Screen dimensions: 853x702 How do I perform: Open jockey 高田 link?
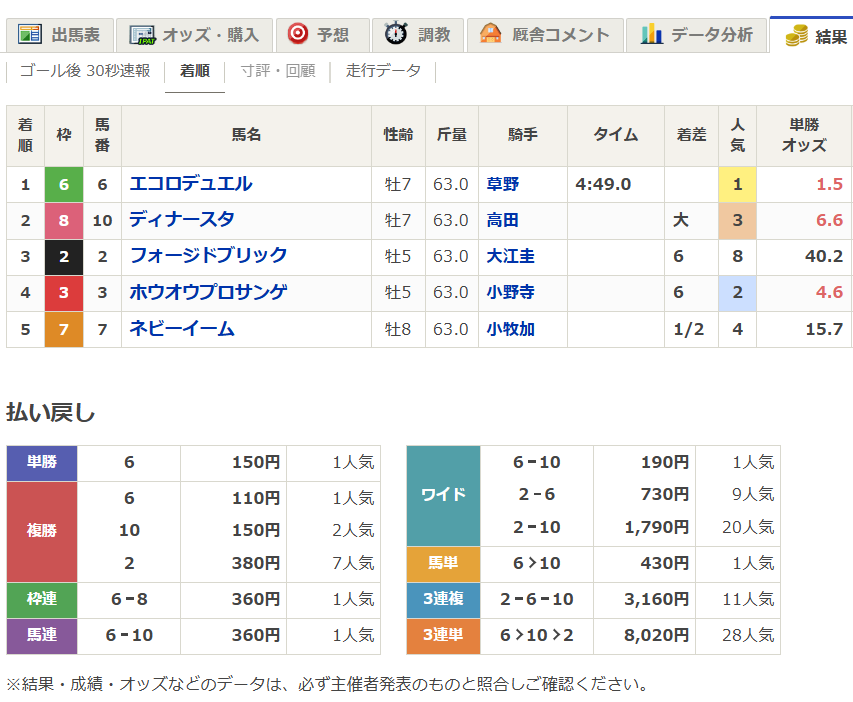[503, 220]
